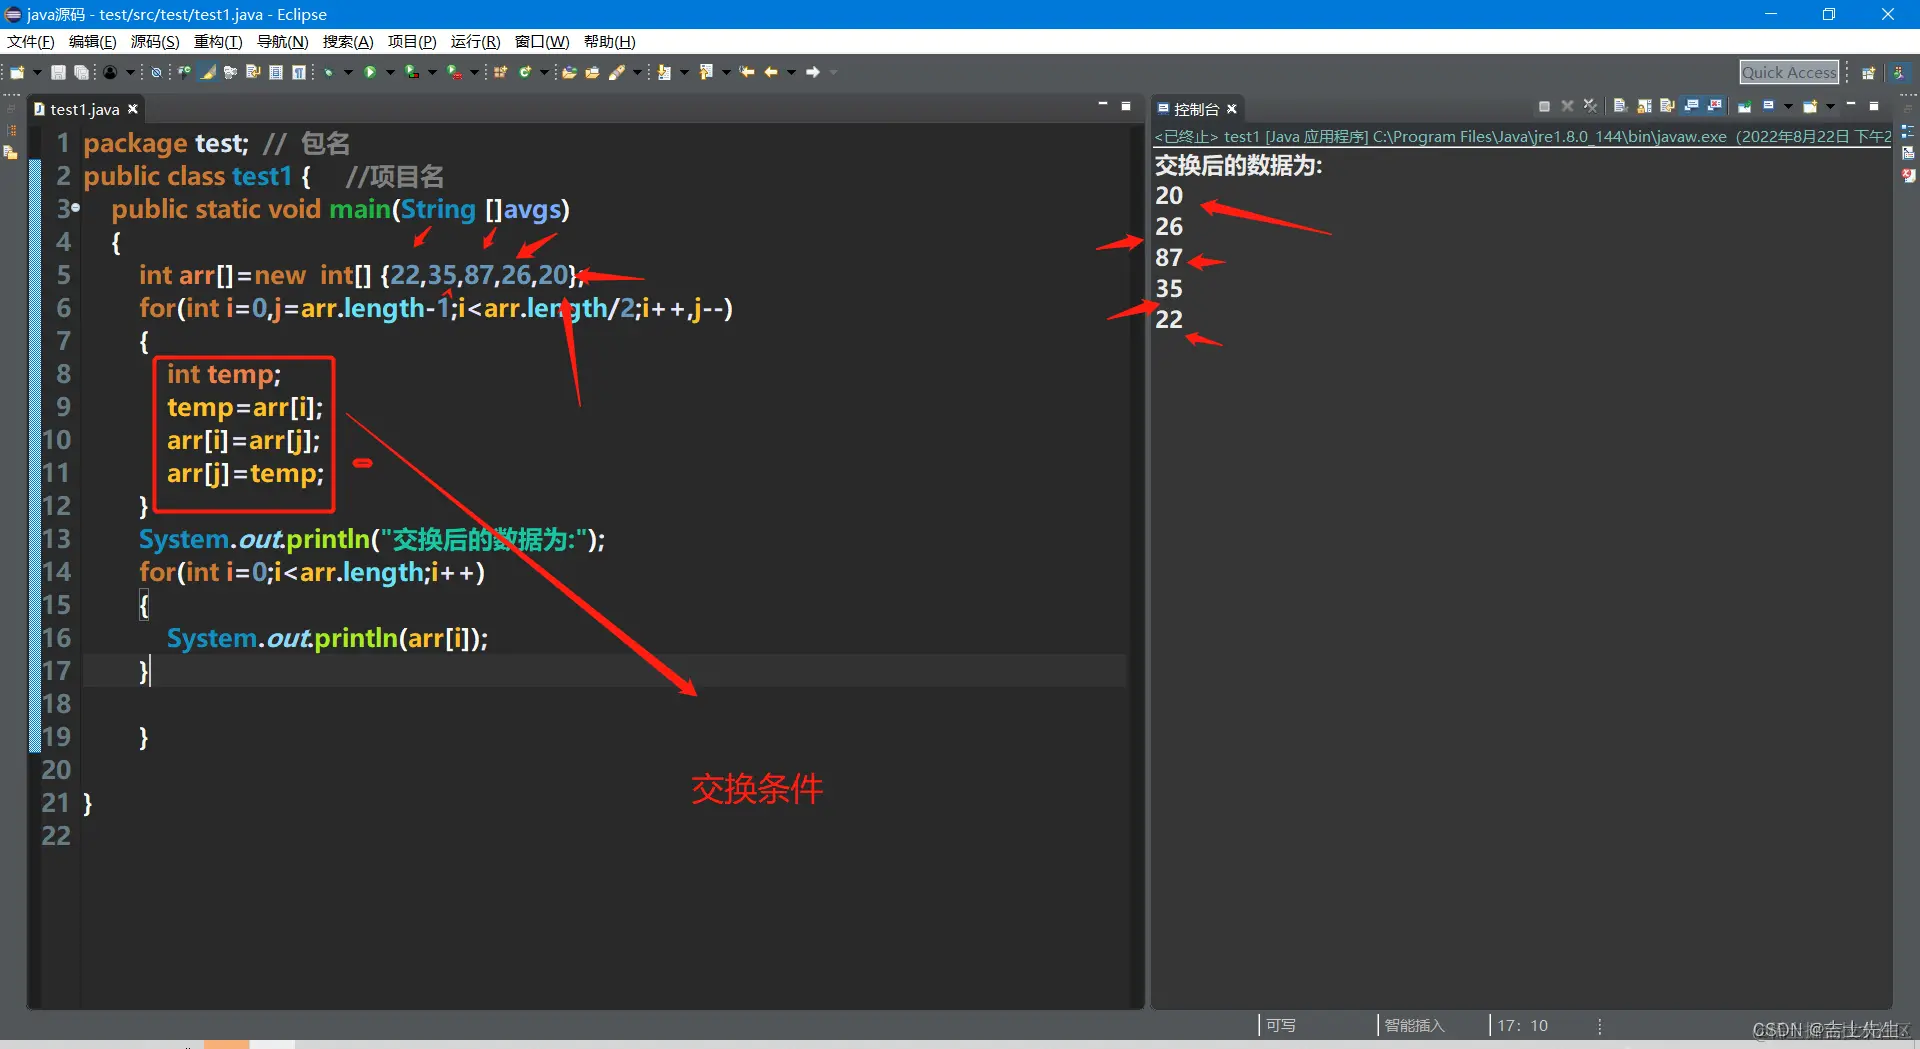1920x1049 pixels.
Task: Jump to the last edit location icon
Action: 746,72
